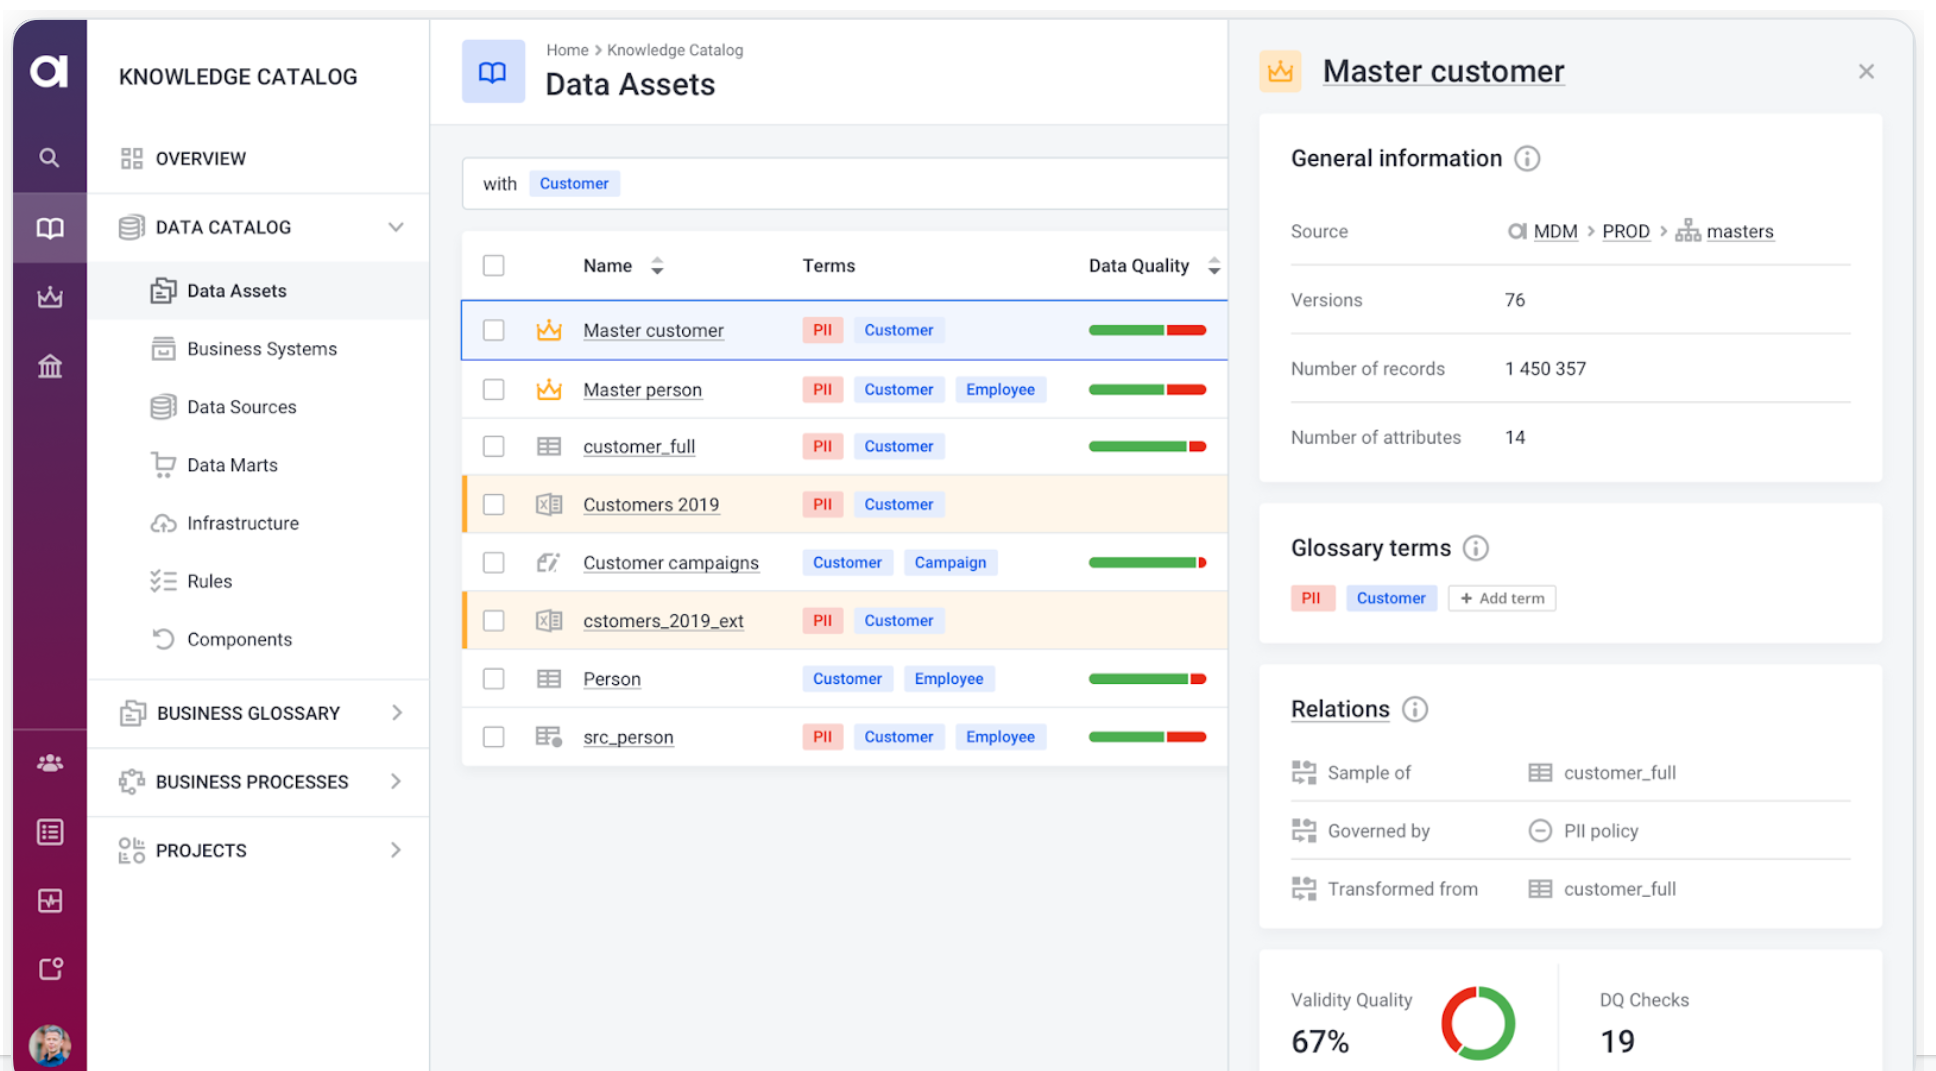The height and width of the screenshot is (1071, 1936).
Task: Click Master customer data quality bar
Action: tap(1147, 330)
